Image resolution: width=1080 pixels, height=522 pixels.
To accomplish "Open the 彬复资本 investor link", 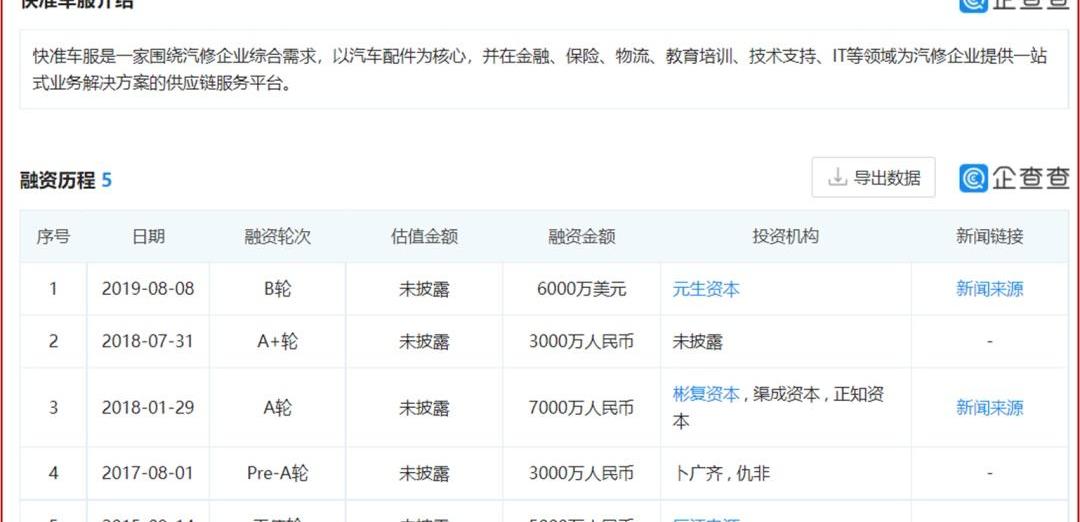I will 706,395.
